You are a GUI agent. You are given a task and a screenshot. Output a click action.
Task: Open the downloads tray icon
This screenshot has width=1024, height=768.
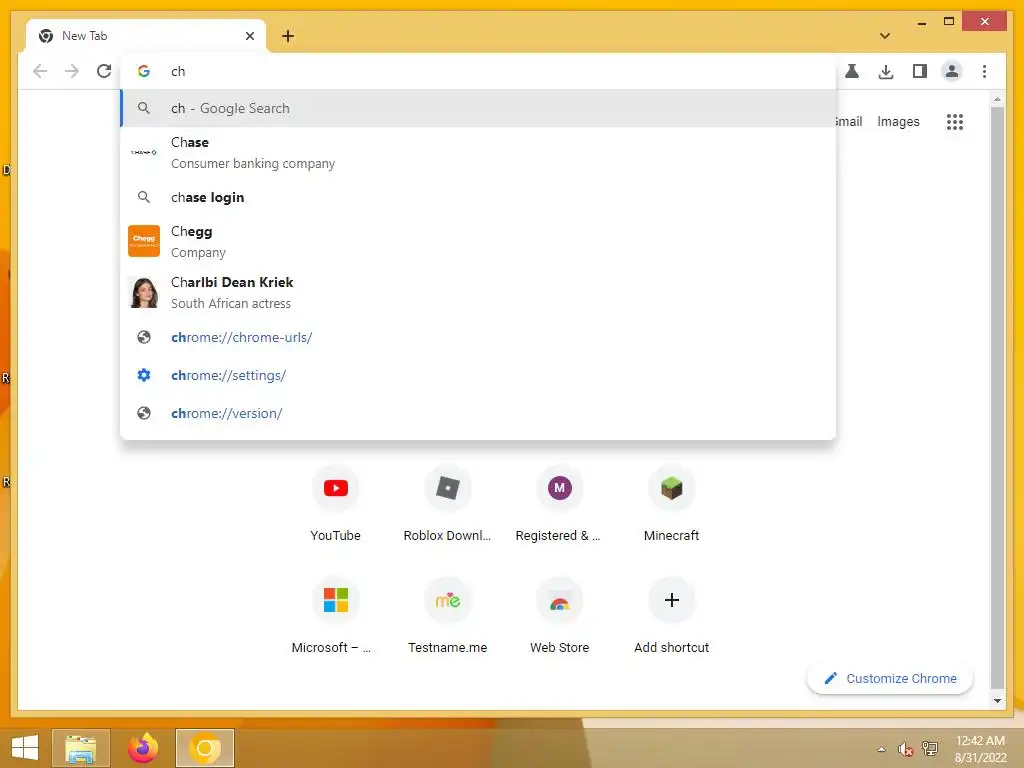click(x=886, y=71)
